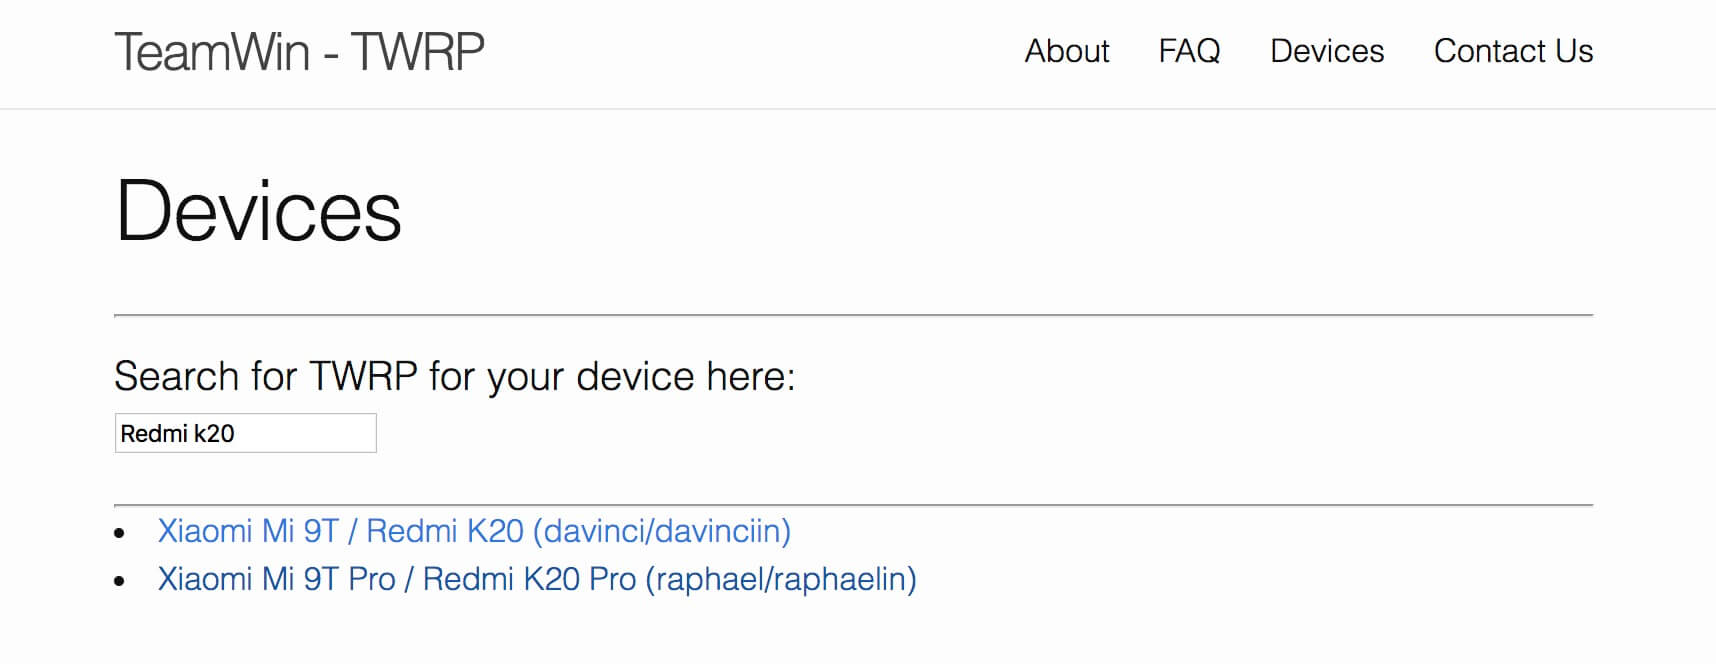1716x664 pixels.
Task: Click 'Redmi K20 Pro' in the second result
Action: 529,579
